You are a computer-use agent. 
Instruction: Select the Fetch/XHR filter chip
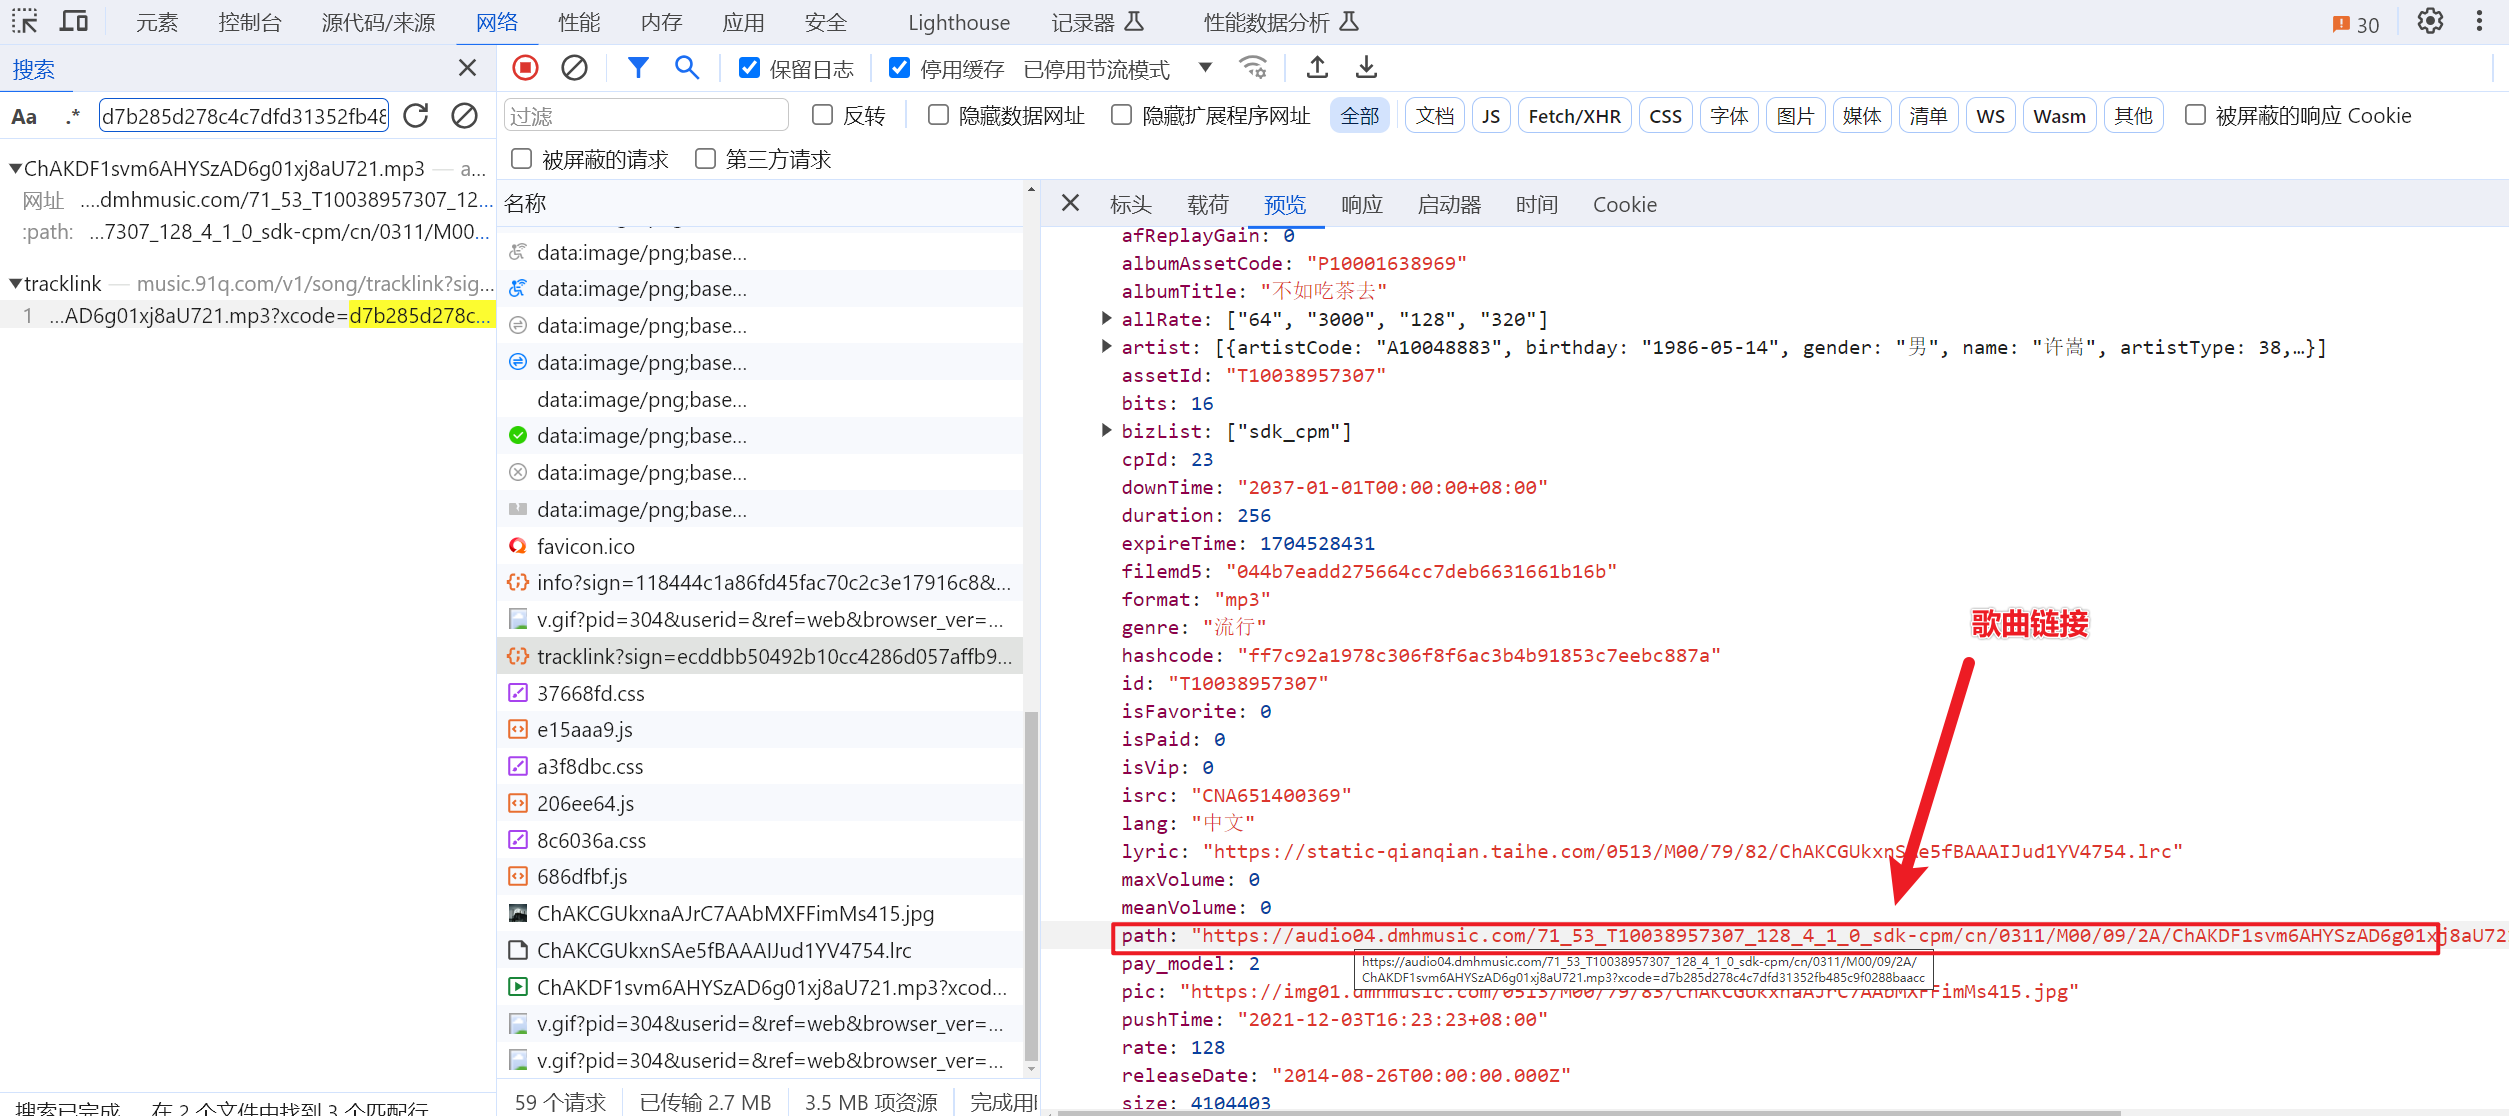tap(1574, 115)
